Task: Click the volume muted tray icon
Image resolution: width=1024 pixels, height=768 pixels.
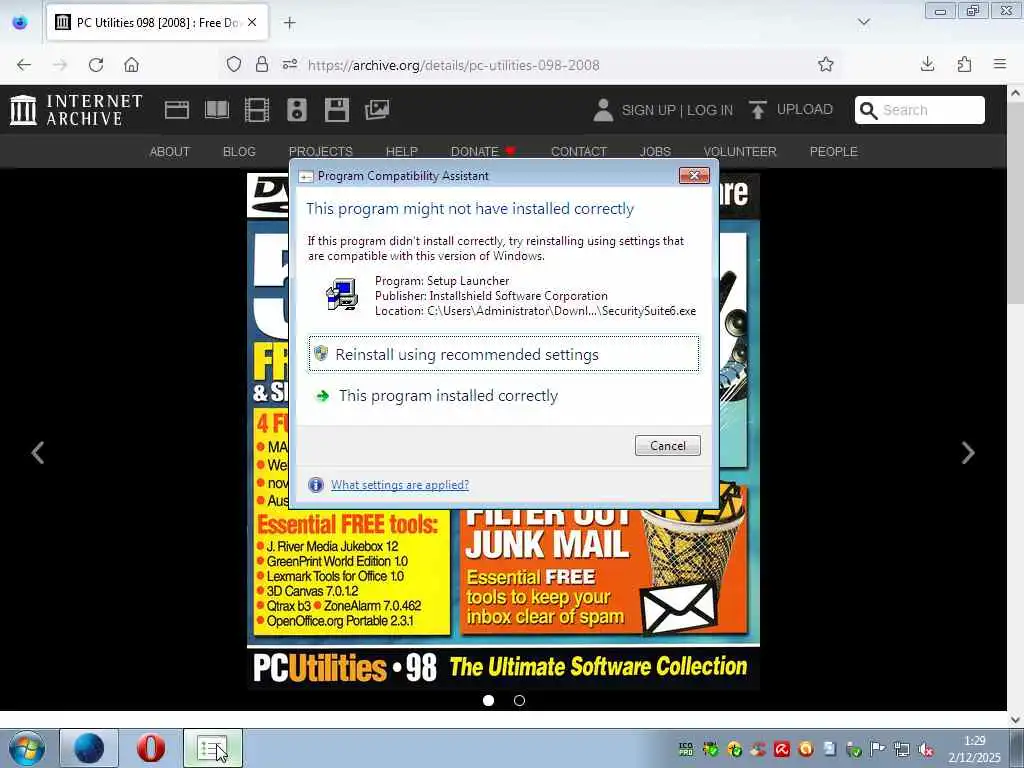Action: click(x=926, y=749)
